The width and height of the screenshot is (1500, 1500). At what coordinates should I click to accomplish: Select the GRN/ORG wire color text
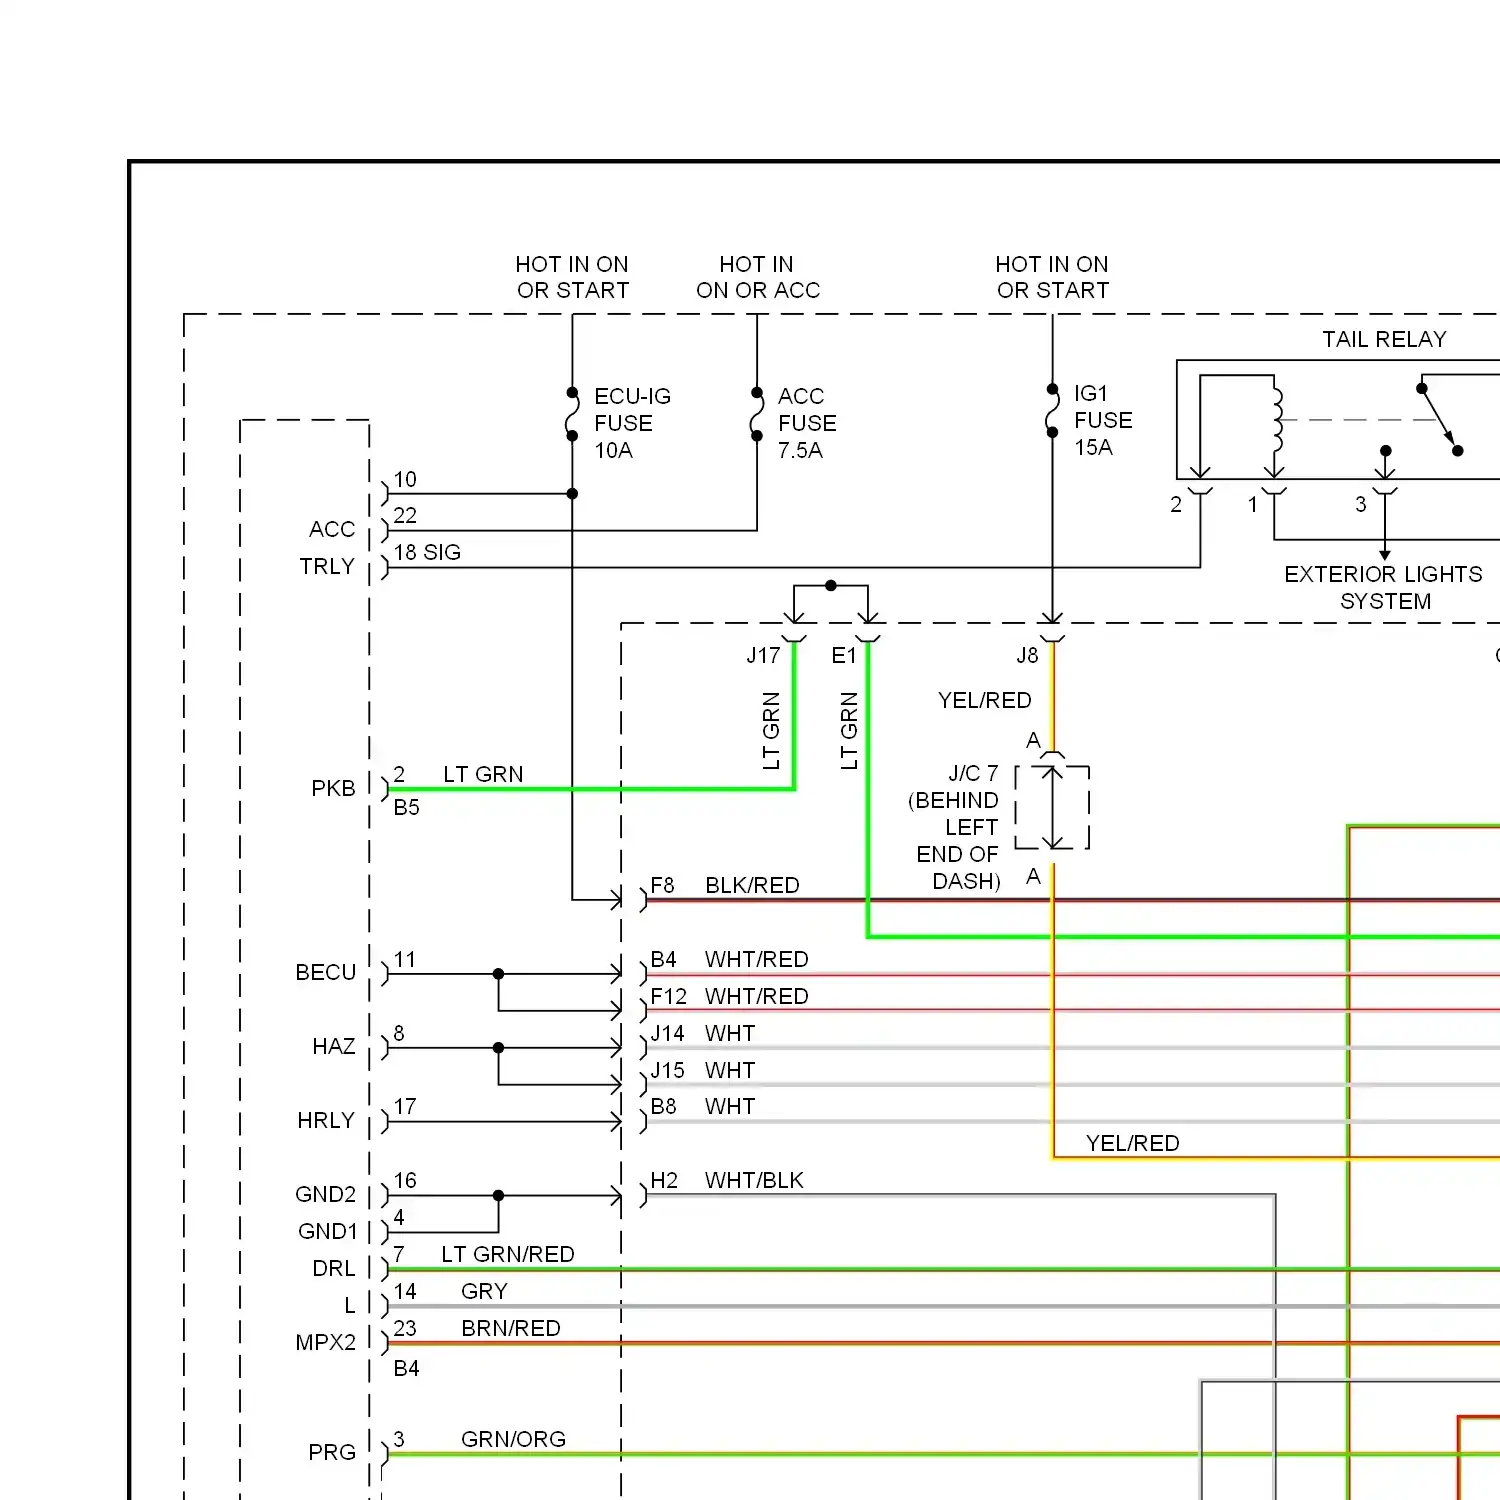point(513,1439)
